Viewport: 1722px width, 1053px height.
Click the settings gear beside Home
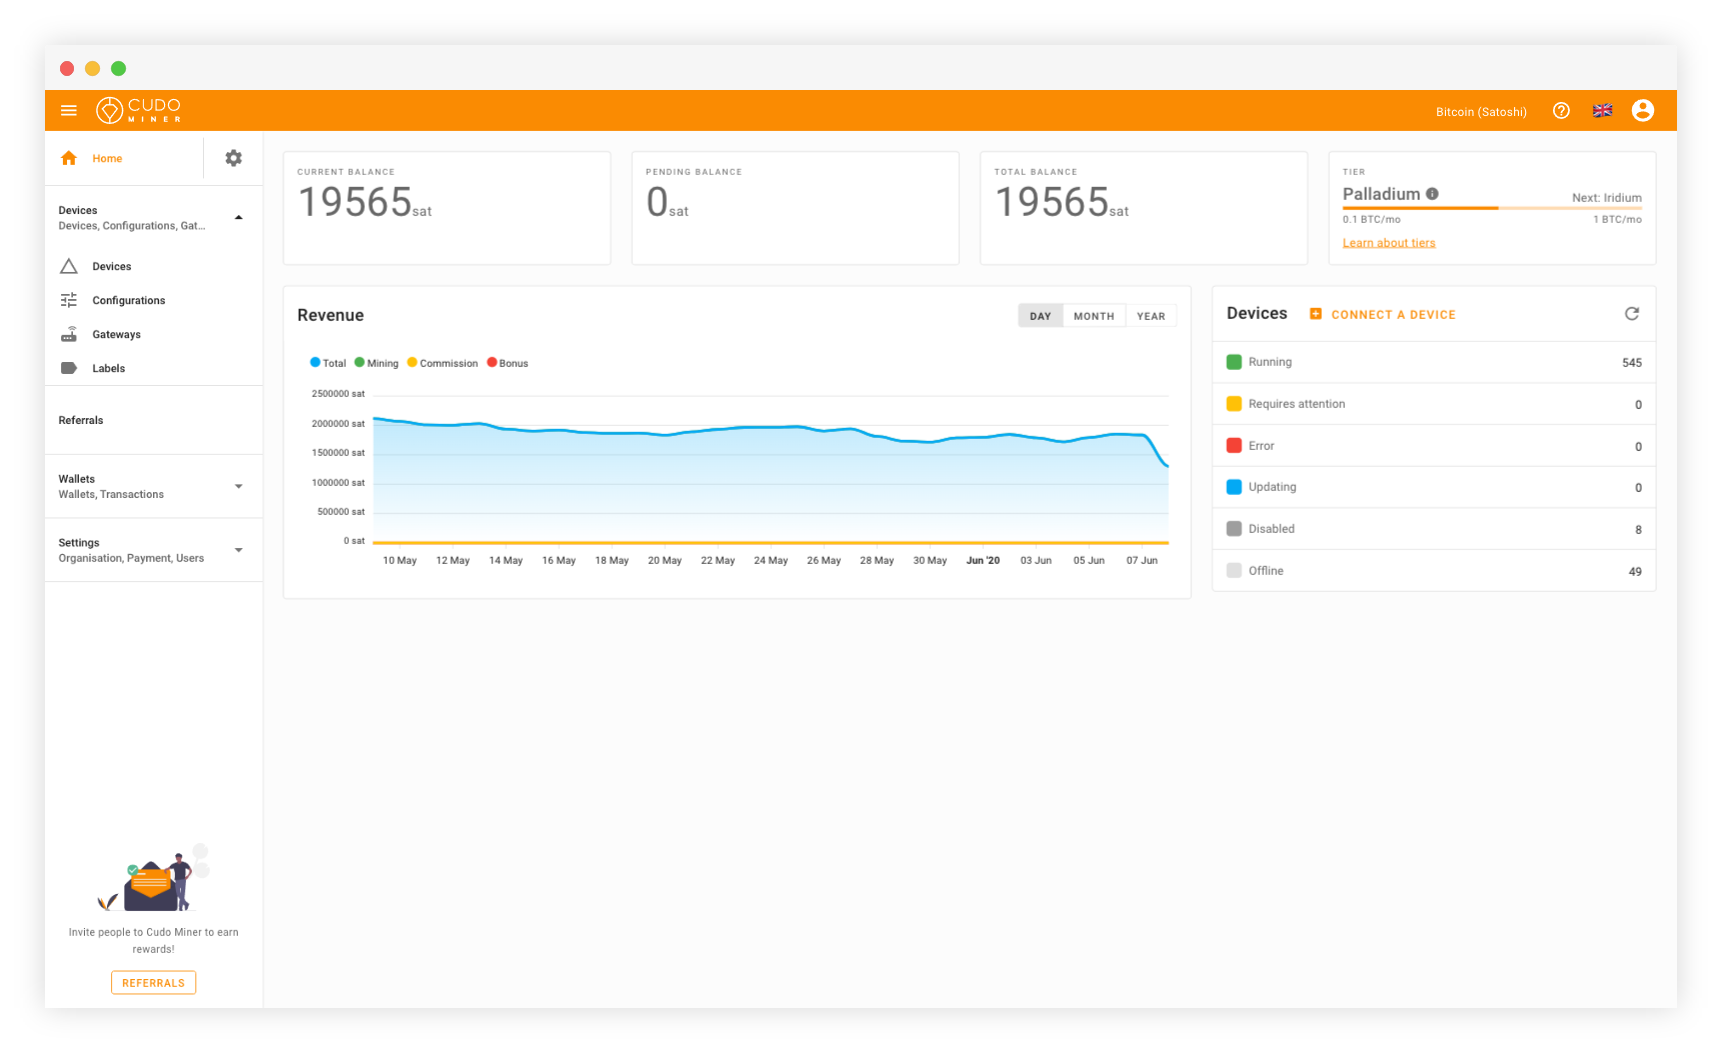[233, 158]
